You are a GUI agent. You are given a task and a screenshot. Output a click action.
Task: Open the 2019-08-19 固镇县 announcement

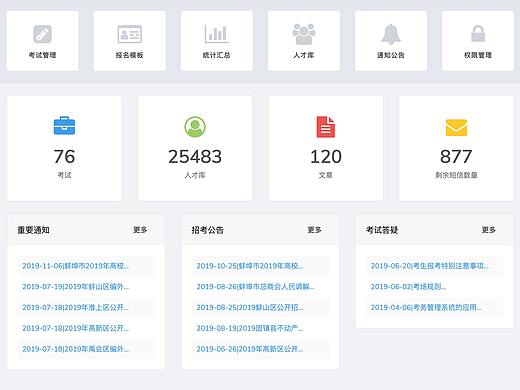tap(250, 328)
